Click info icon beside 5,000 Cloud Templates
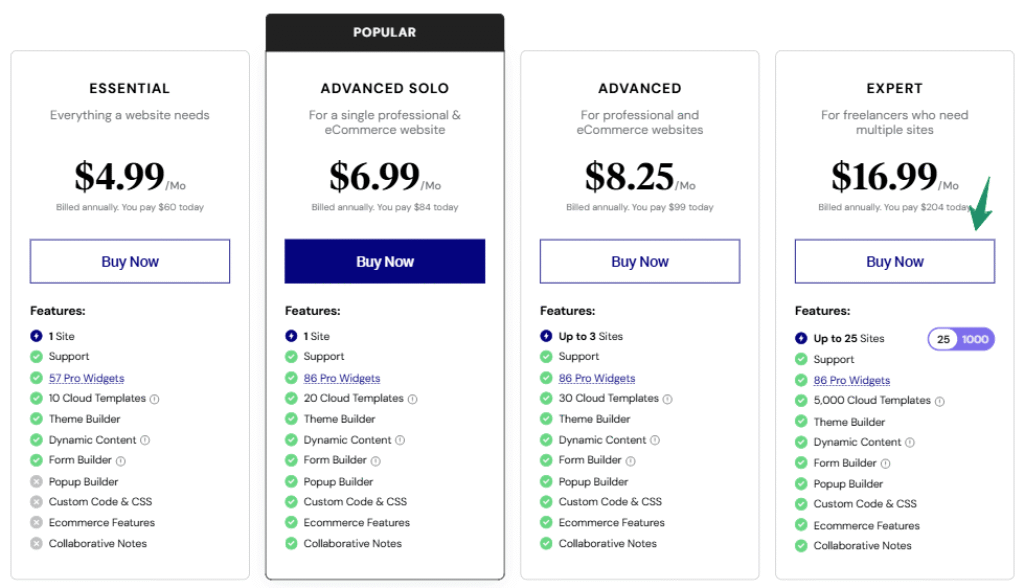1024x588 pixels. 940,401
